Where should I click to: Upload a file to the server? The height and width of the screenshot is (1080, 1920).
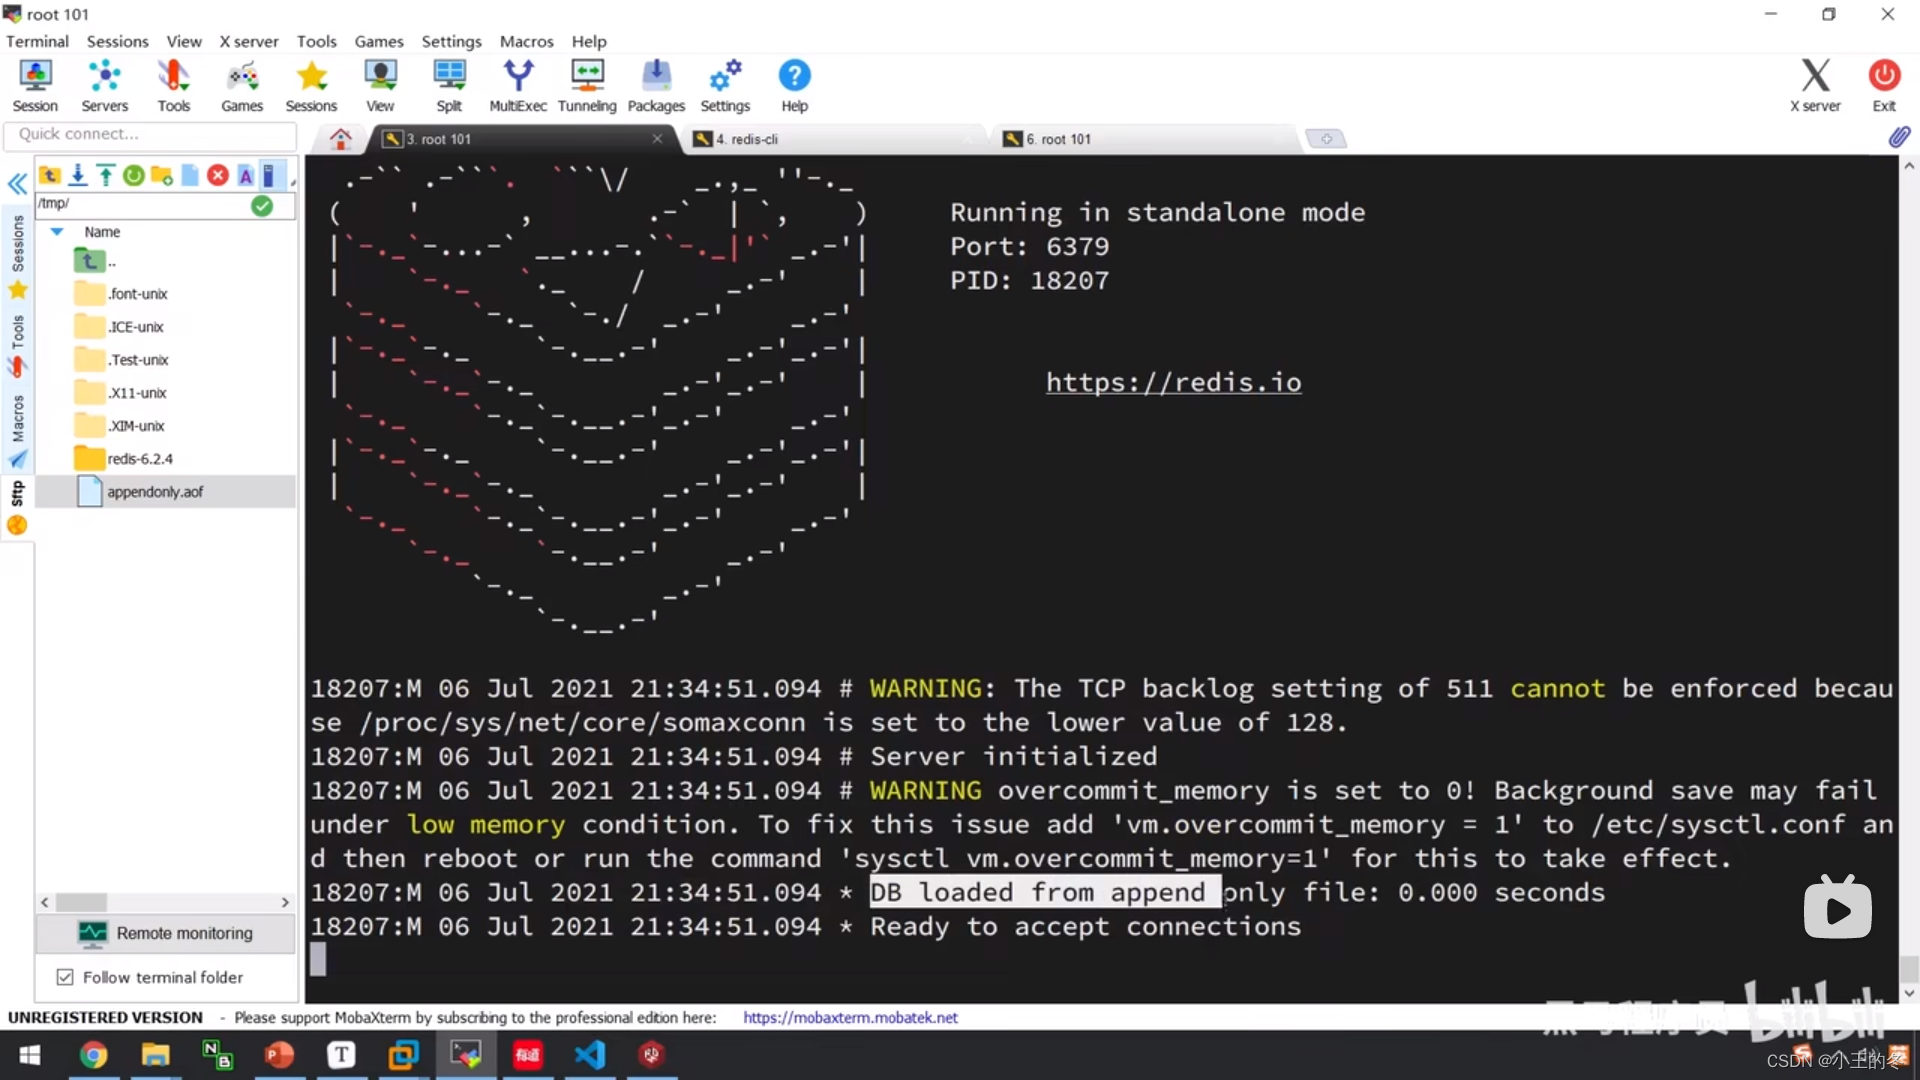tap(106, 175)
